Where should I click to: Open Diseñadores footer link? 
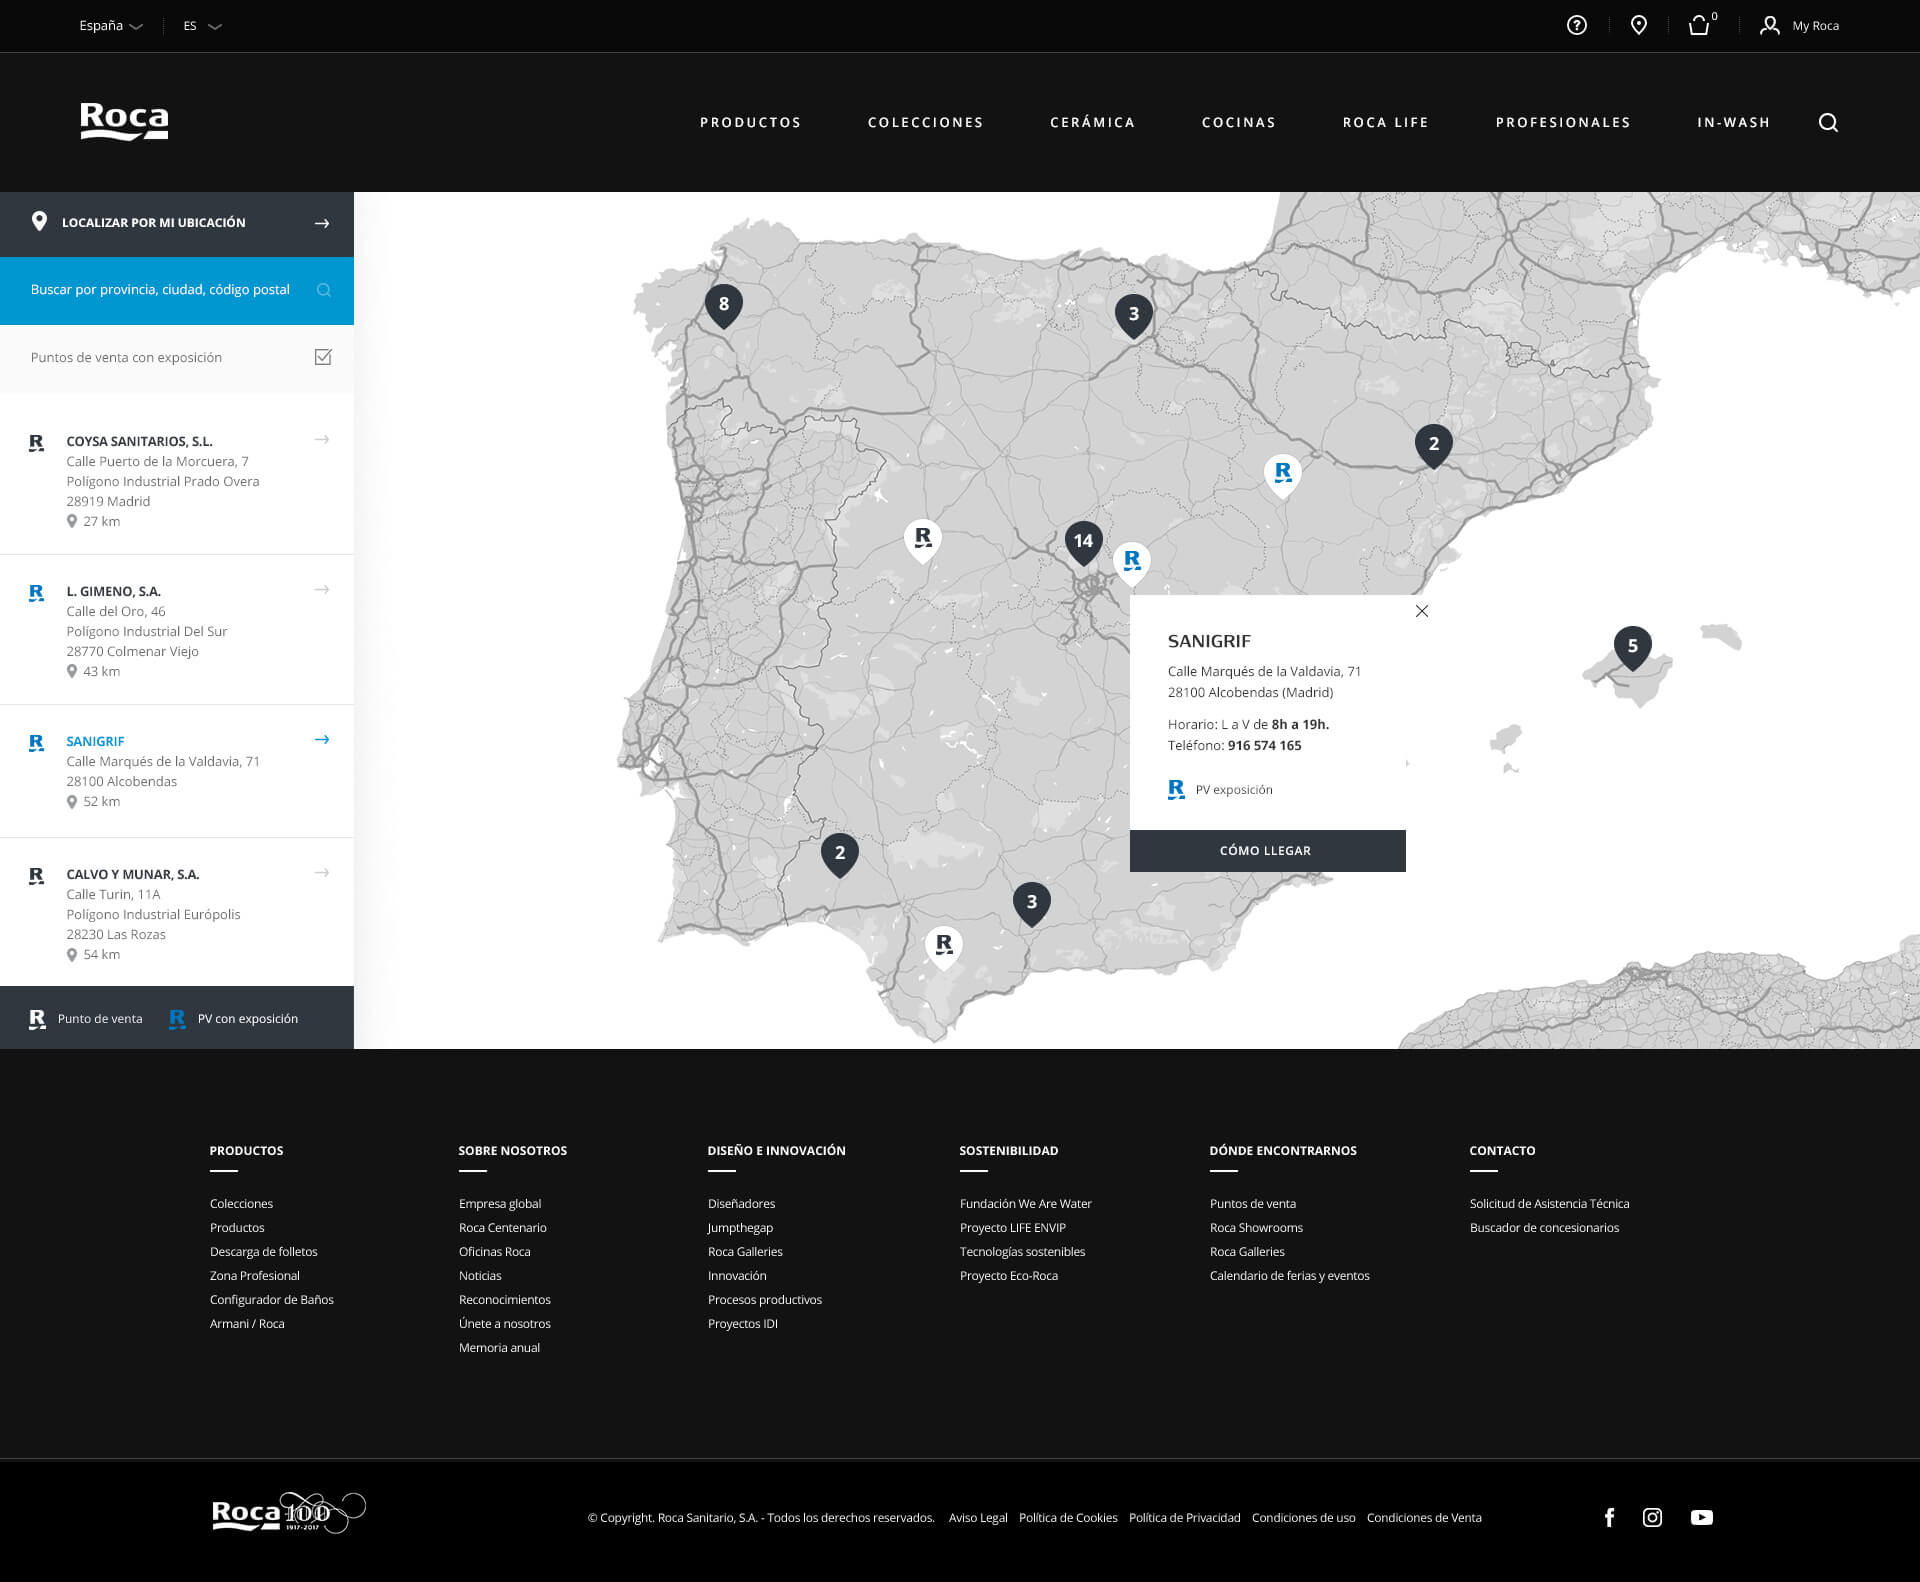741,1204
